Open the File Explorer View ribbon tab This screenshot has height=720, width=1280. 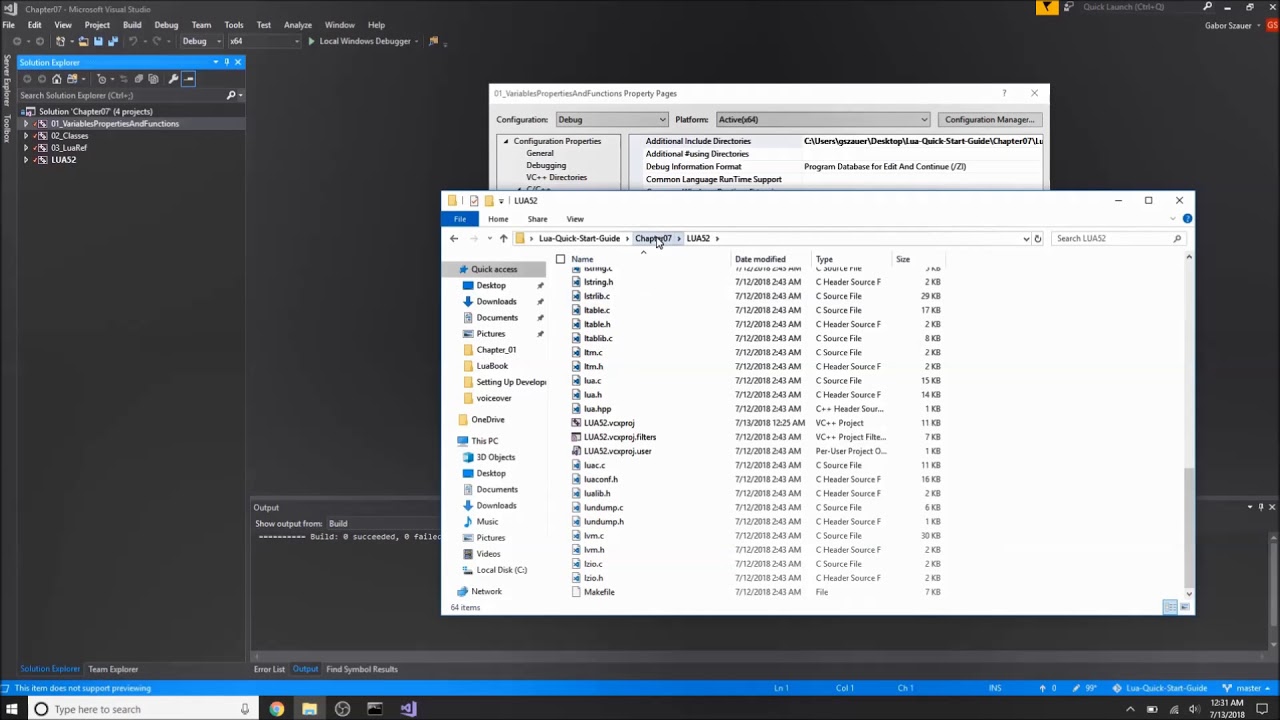(575, 219)
